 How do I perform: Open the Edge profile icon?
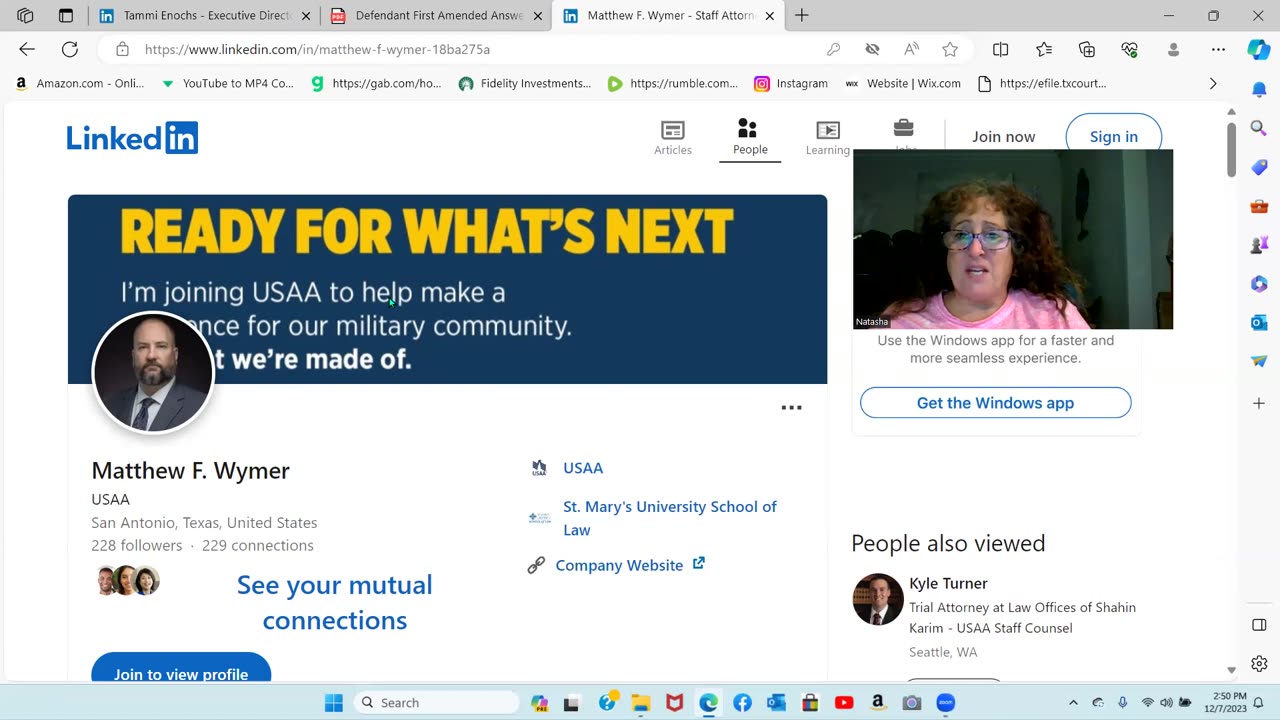(x=1174, y=49)
